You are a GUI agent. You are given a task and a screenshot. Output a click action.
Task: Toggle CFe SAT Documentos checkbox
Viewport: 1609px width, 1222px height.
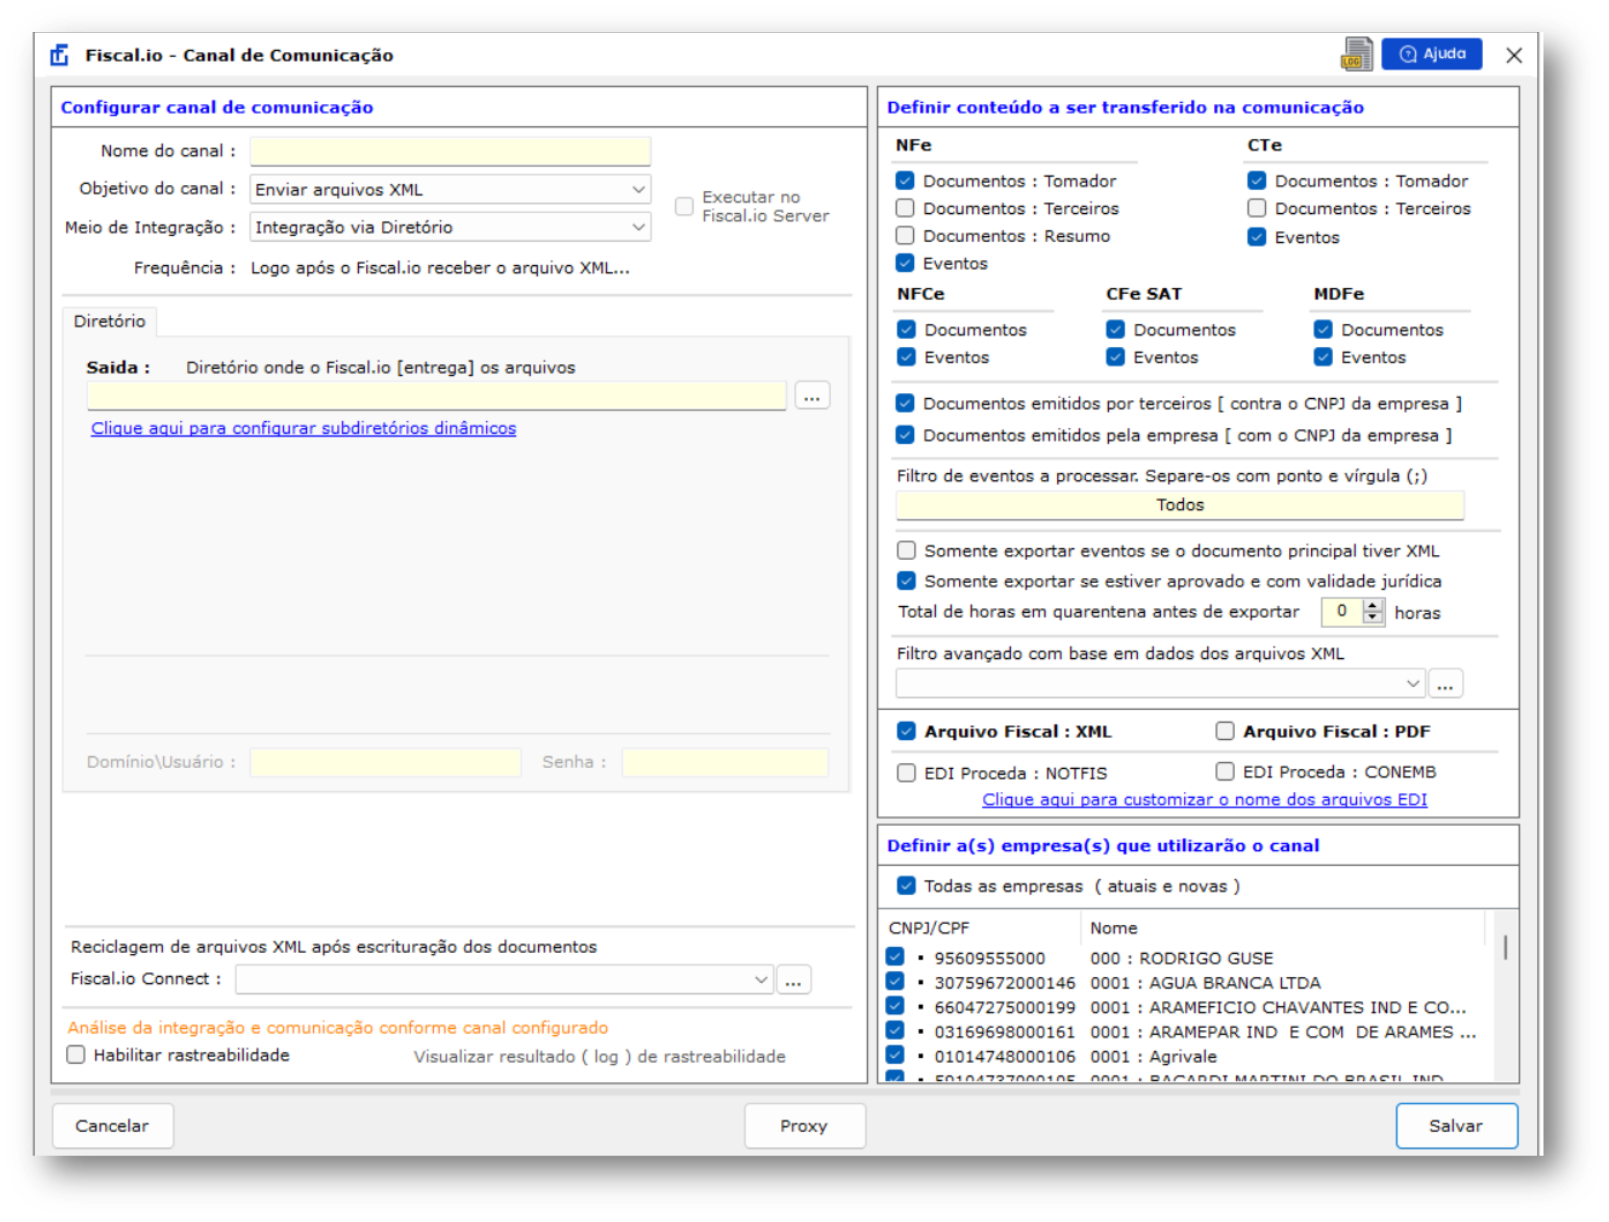pos(1115,329)
